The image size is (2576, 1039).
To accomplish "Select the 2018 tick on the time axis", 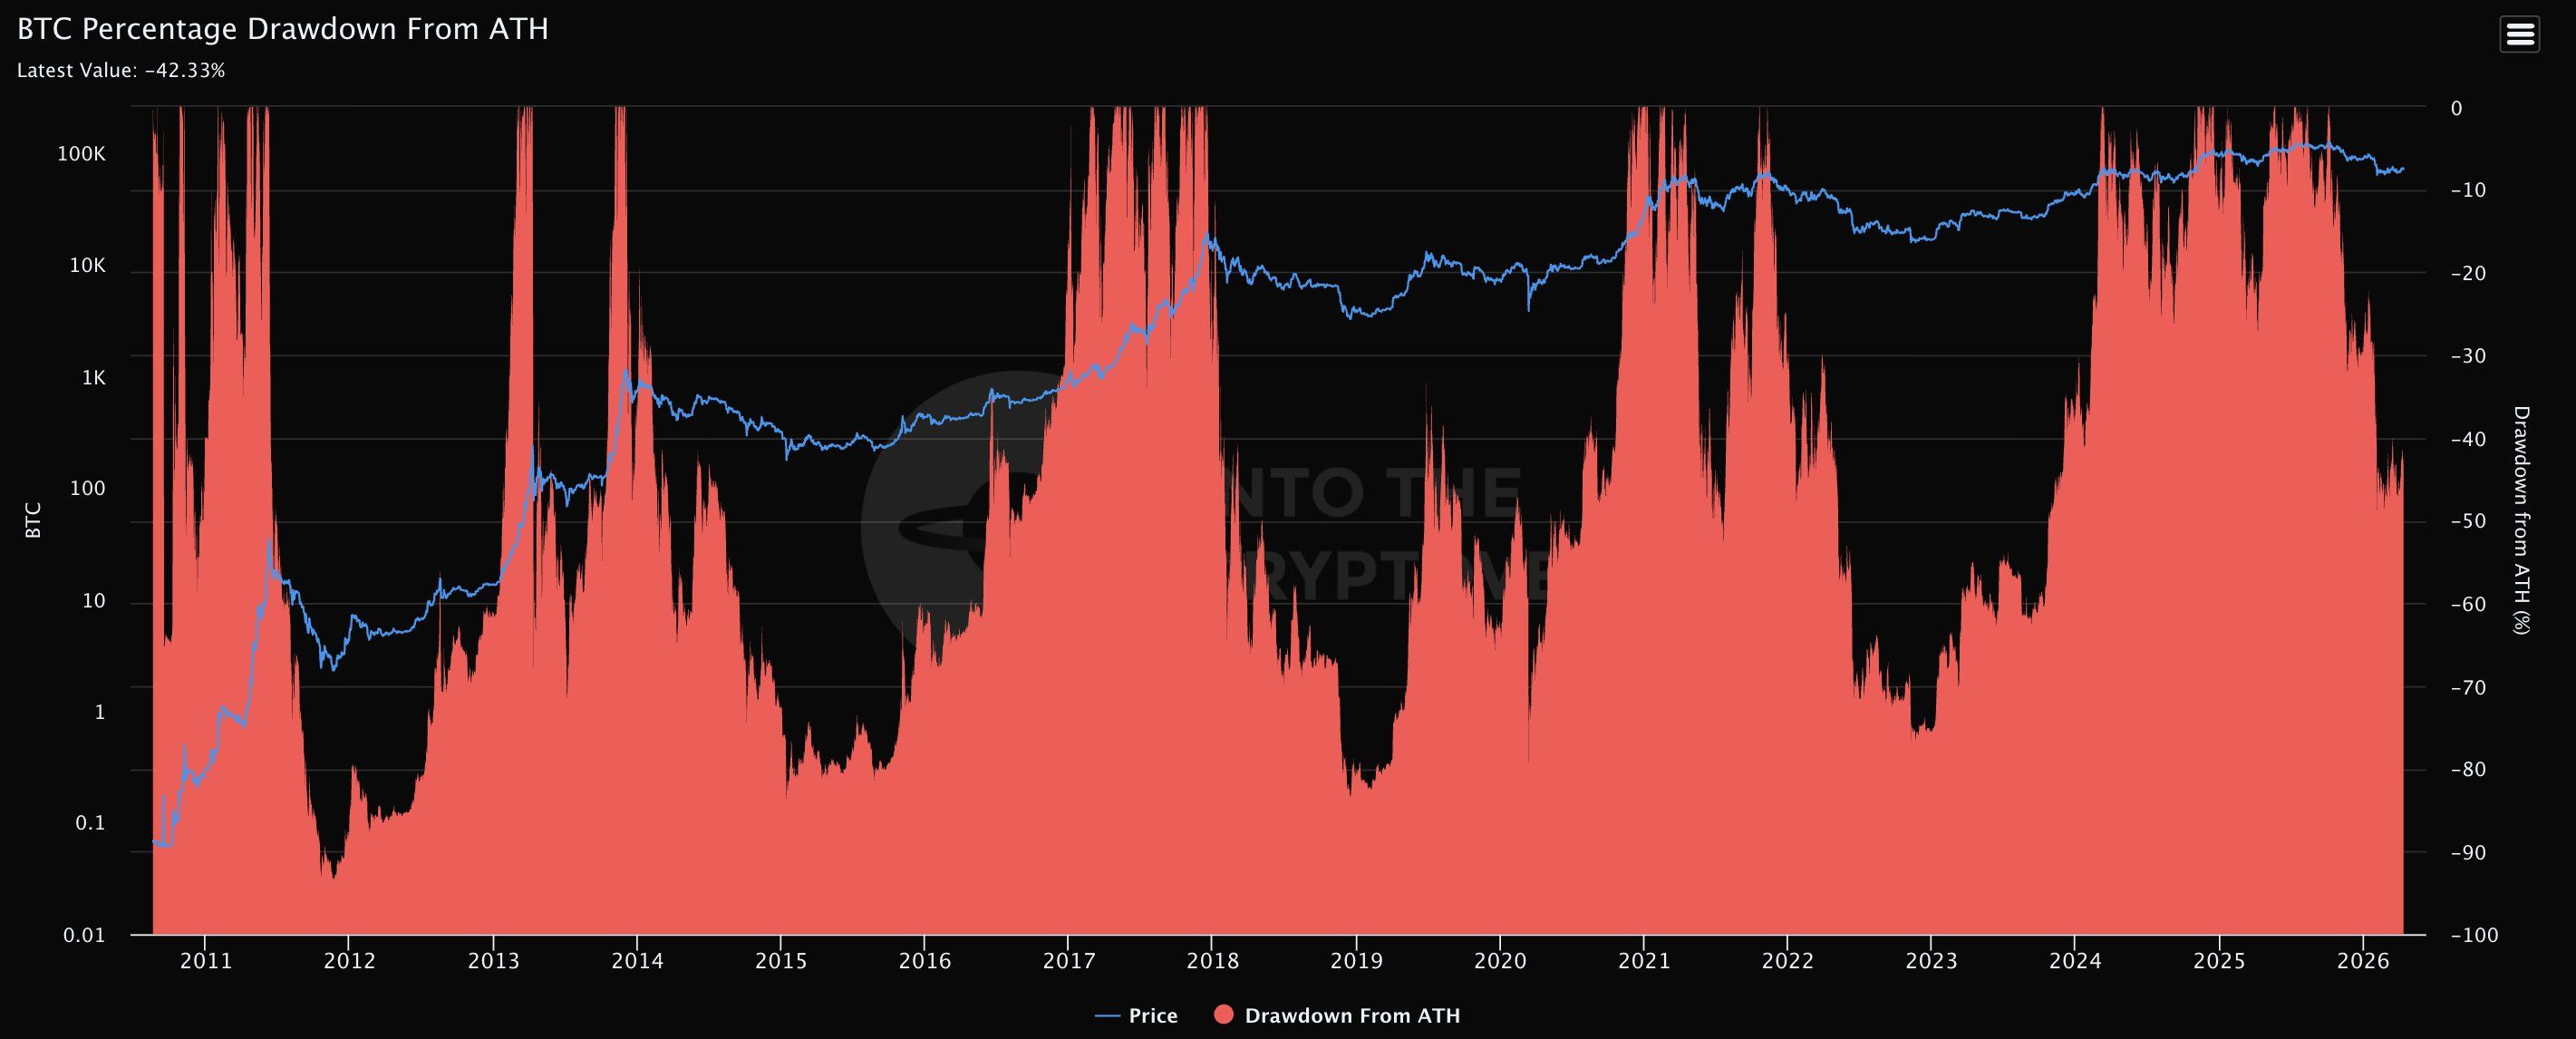I will tap(1212, 961).
